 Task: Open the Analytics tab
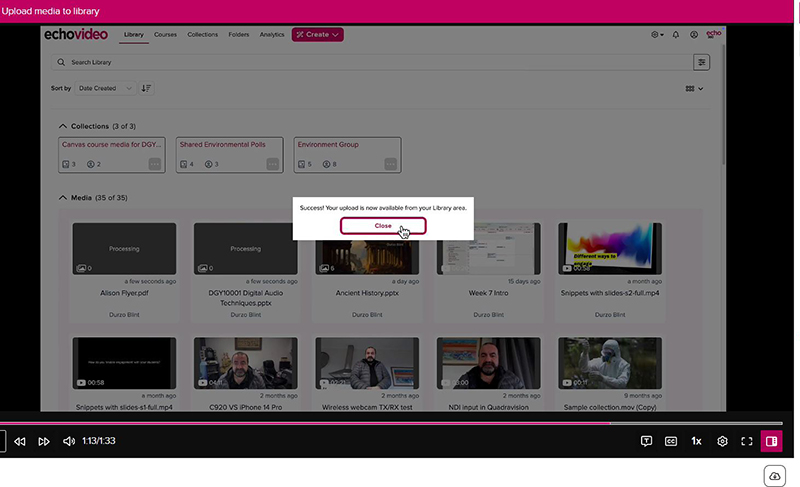point(271,34)
